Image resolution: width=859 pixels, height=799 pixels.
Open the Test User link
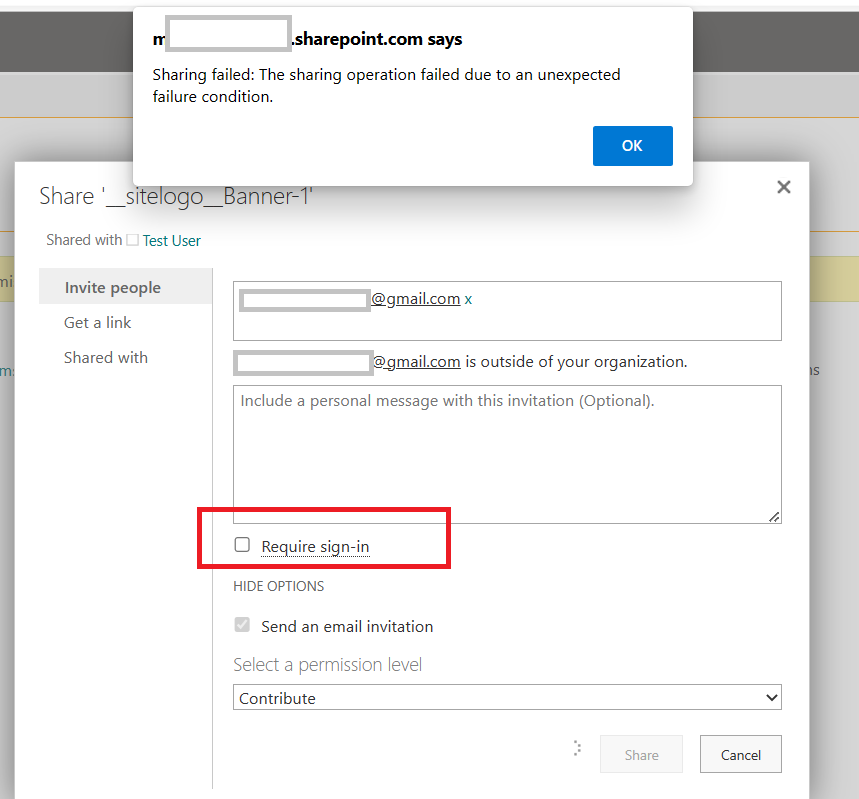click(x=170, y=240)
